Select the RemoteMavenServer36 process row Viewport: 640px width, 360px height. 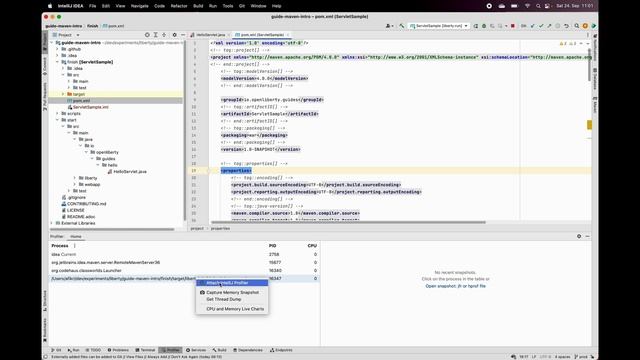184,262
